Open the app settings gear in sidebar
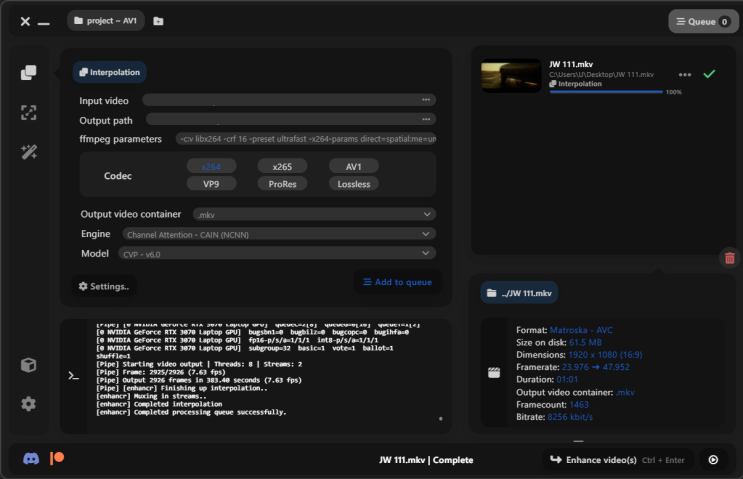The width and height of the screenshot is (743, 479). (x=28, y=404)
